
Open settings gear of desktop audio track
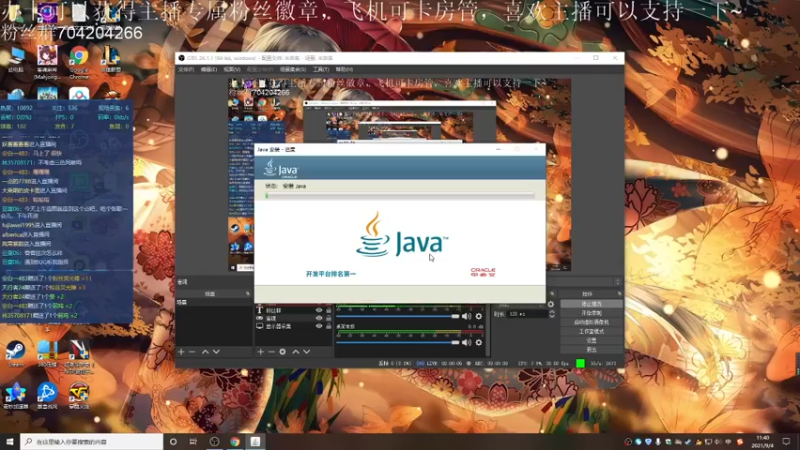pos(479,342)
